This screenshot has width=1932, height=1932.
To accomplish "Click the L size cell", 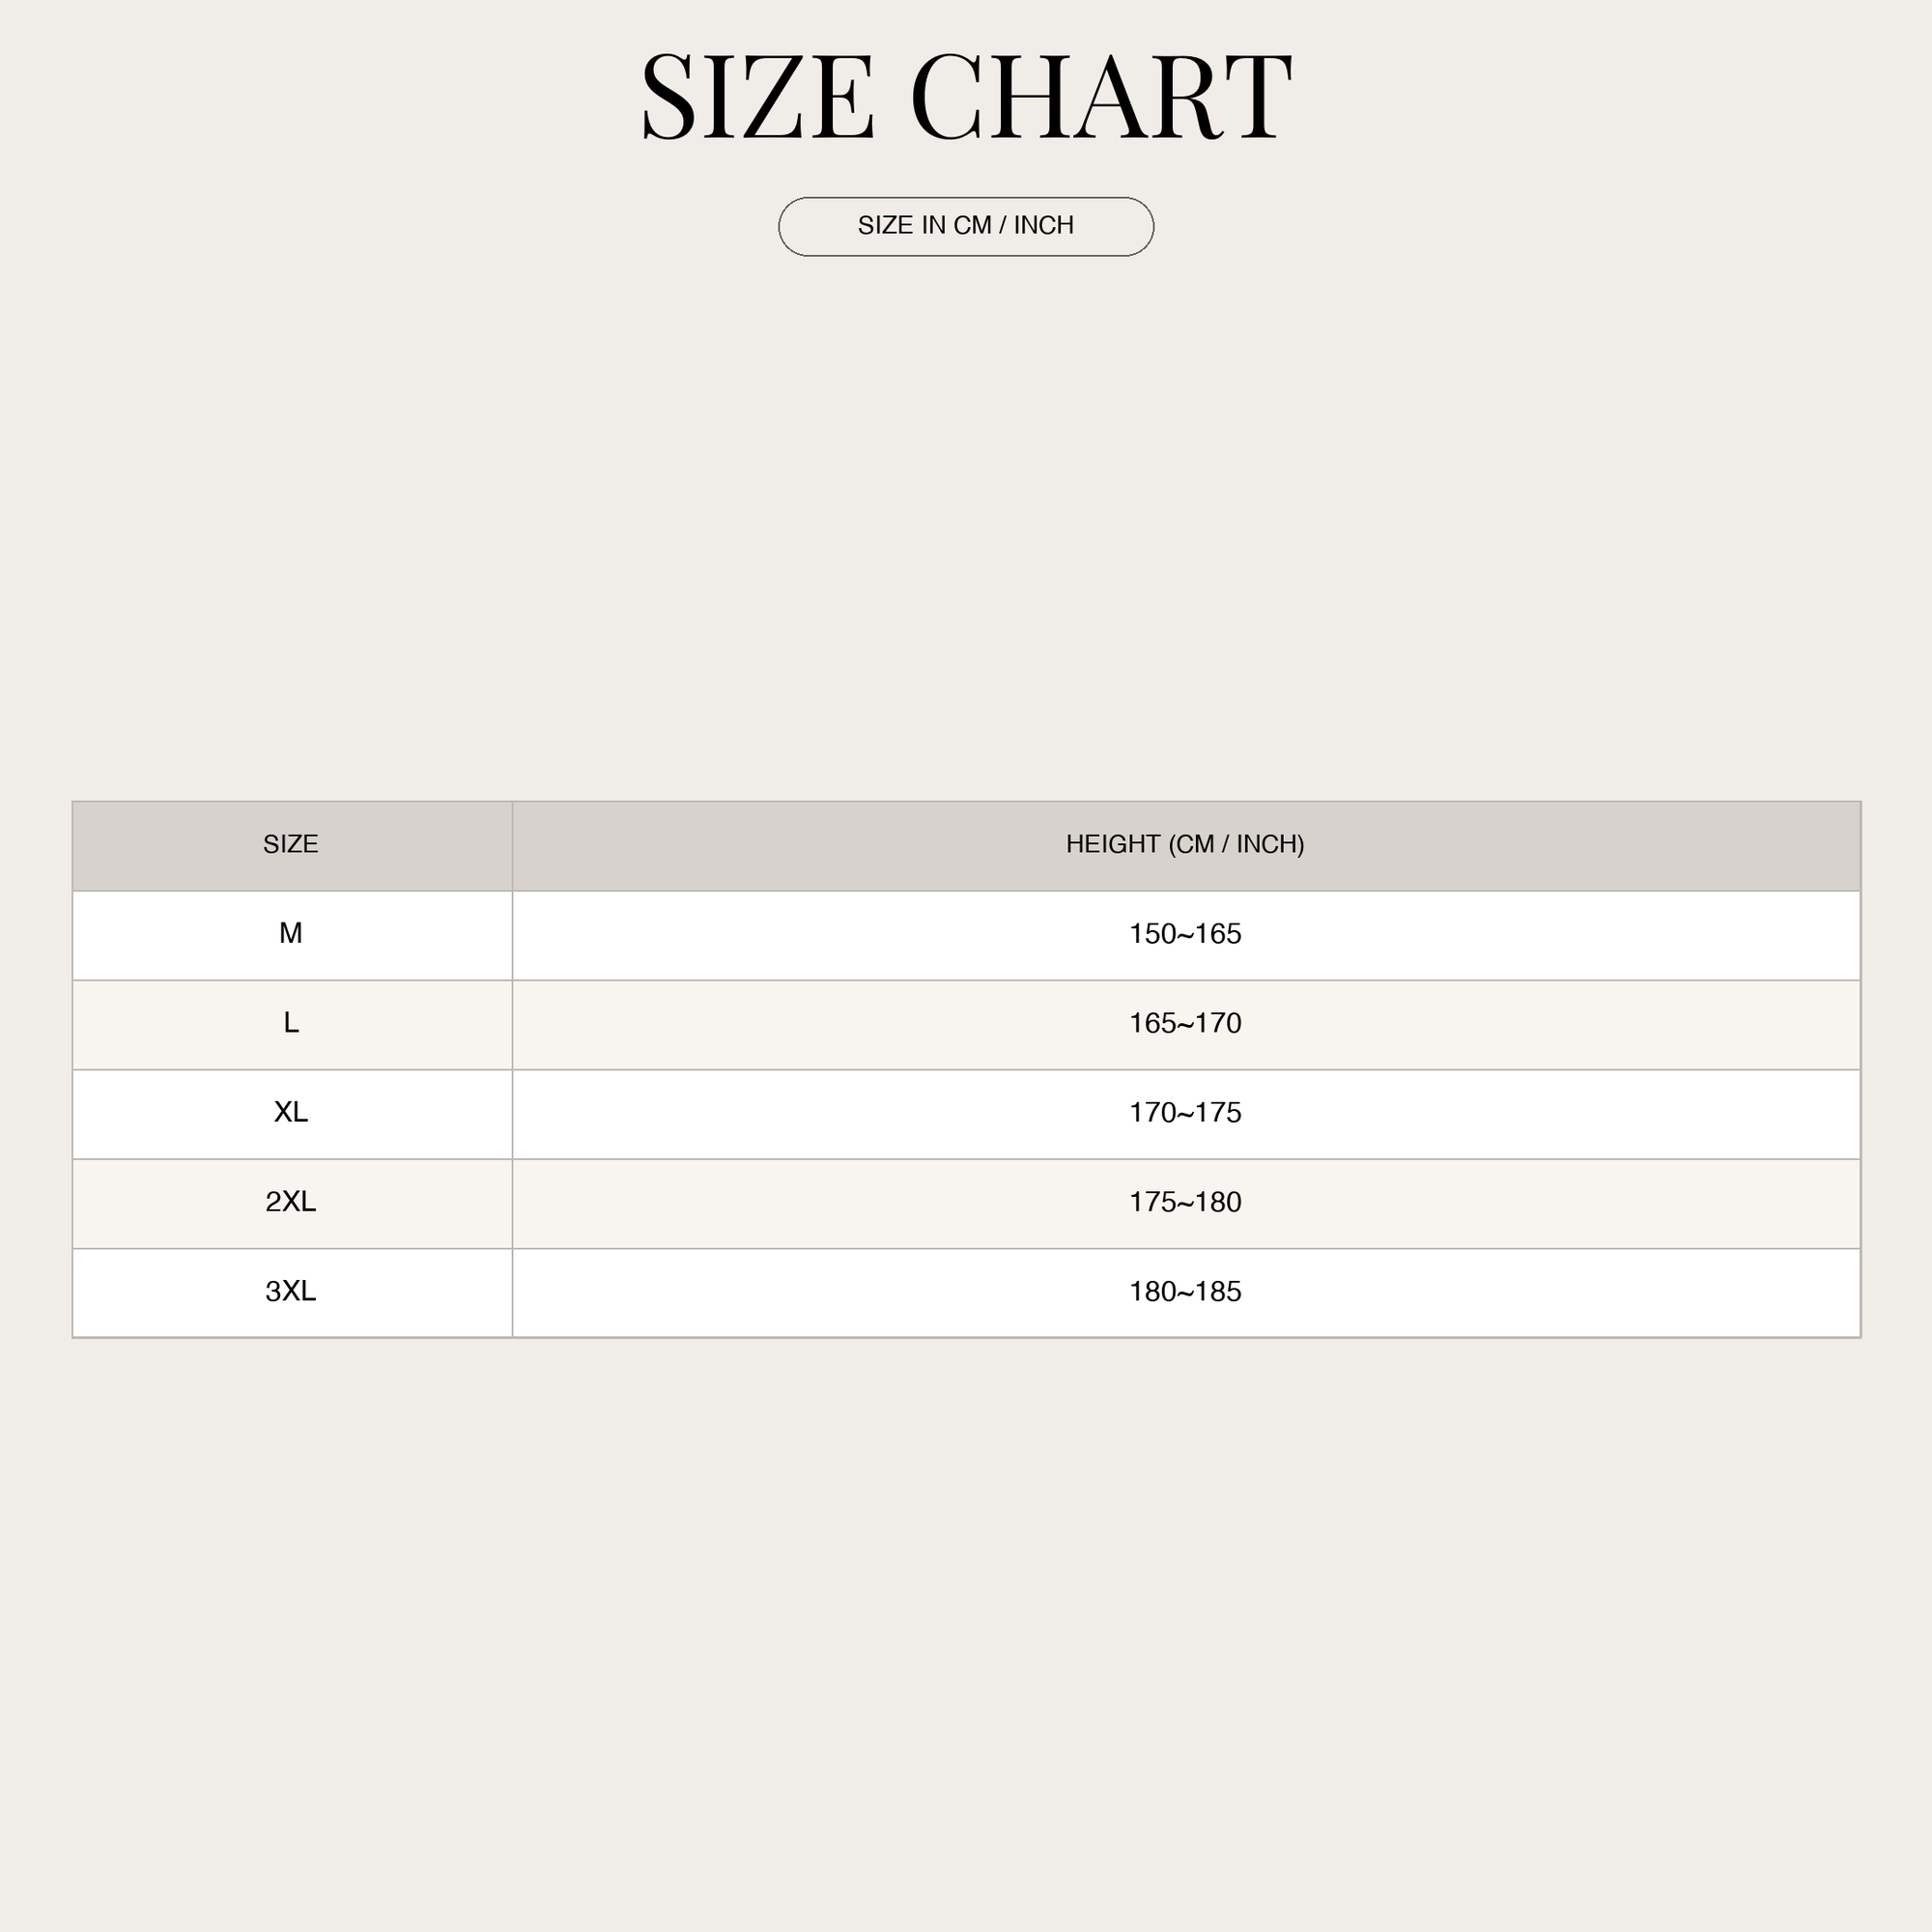I will (292, 1024).
